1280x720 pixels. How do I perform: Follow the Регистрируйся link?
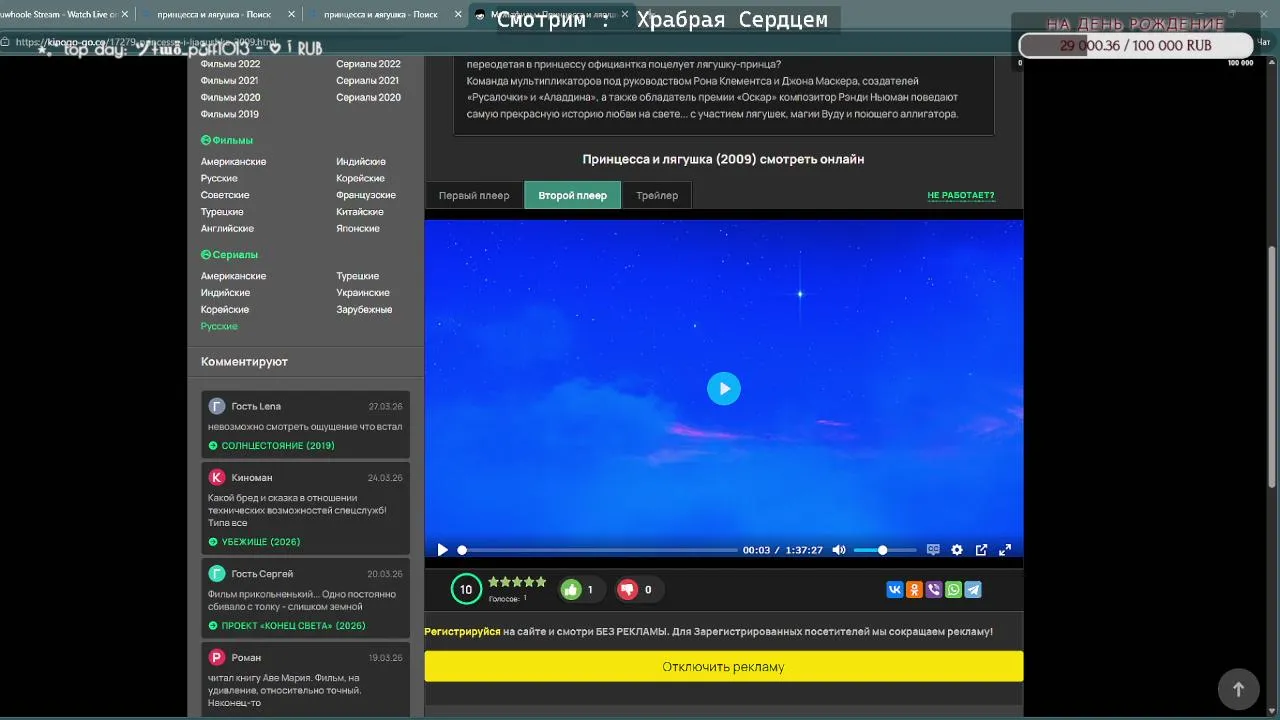coord(462,632)
